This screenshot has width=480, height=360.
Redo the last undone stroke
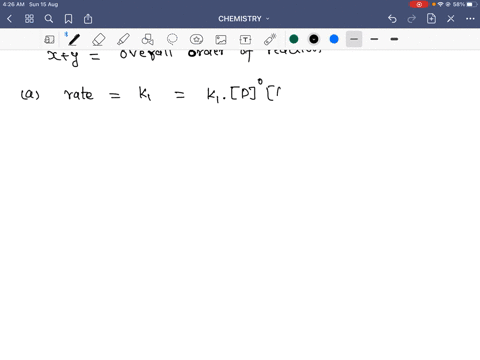click(x=412, y=19)
